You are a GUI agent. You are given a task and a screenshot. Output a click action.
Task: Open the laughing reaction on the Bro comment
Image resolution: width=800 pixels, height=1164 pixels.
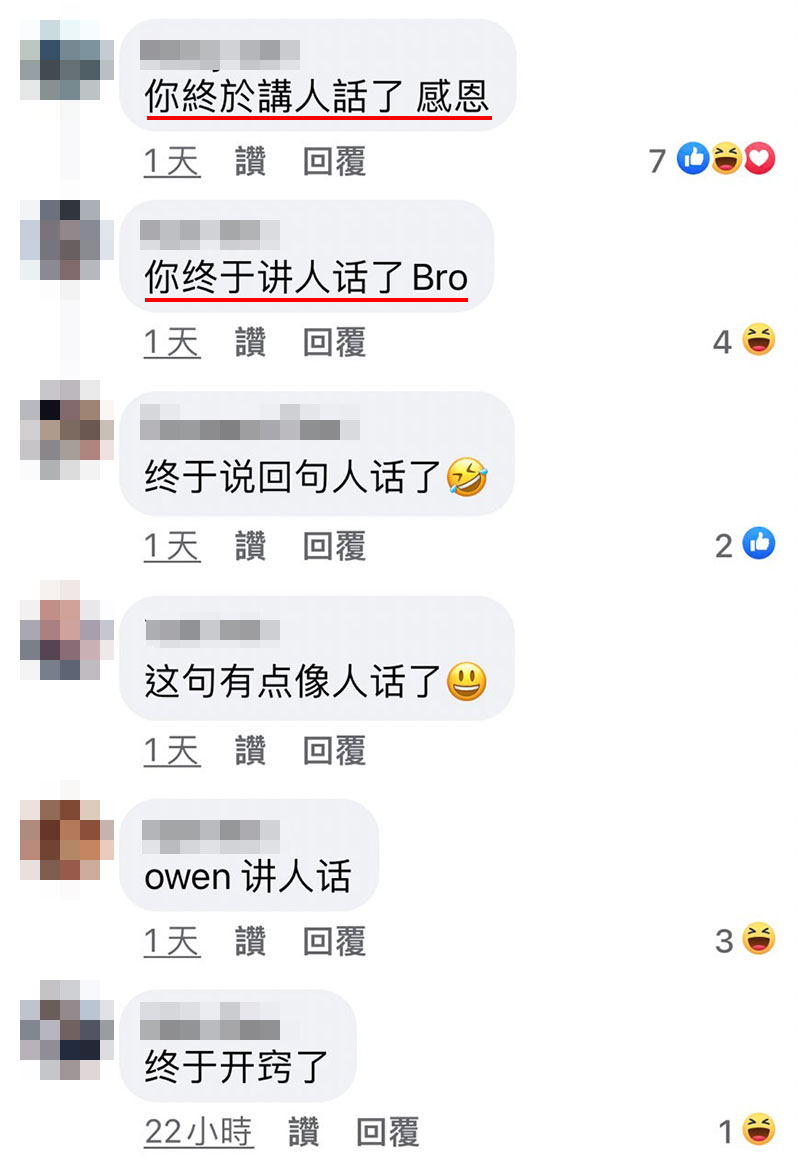tap(758, 339)
